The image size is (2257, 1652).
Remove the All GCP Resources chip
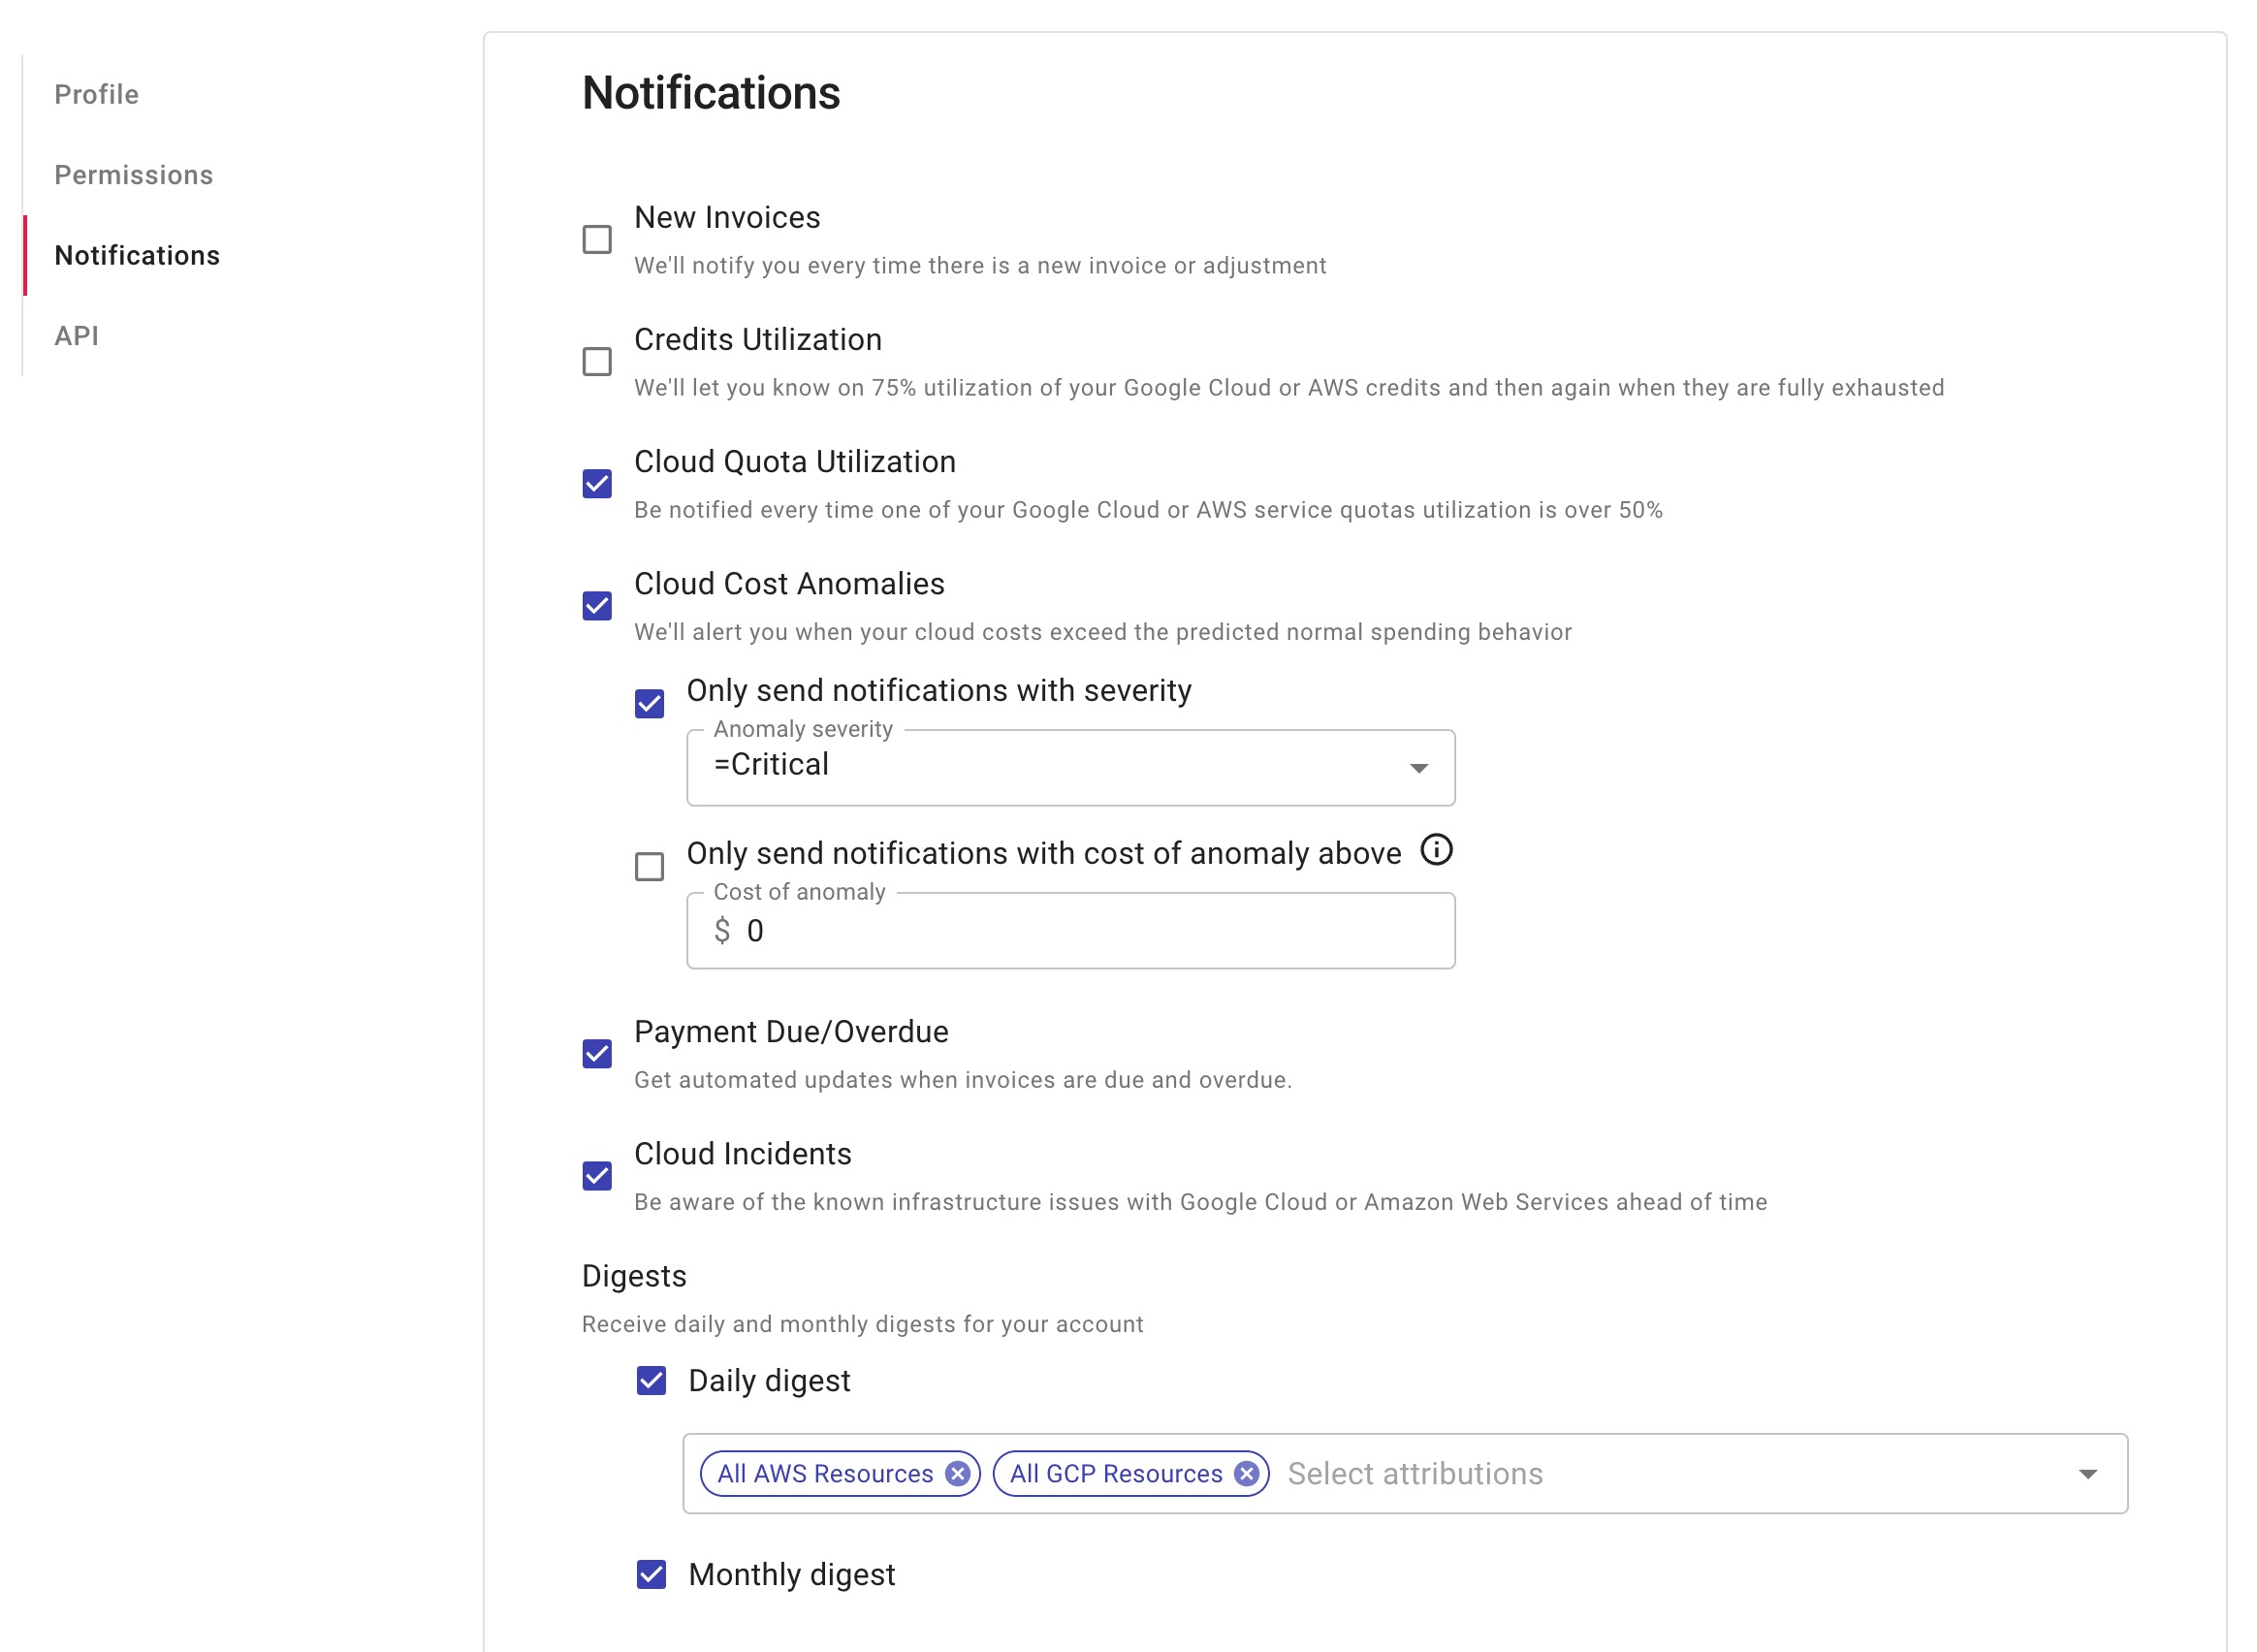[1246, 1474]
